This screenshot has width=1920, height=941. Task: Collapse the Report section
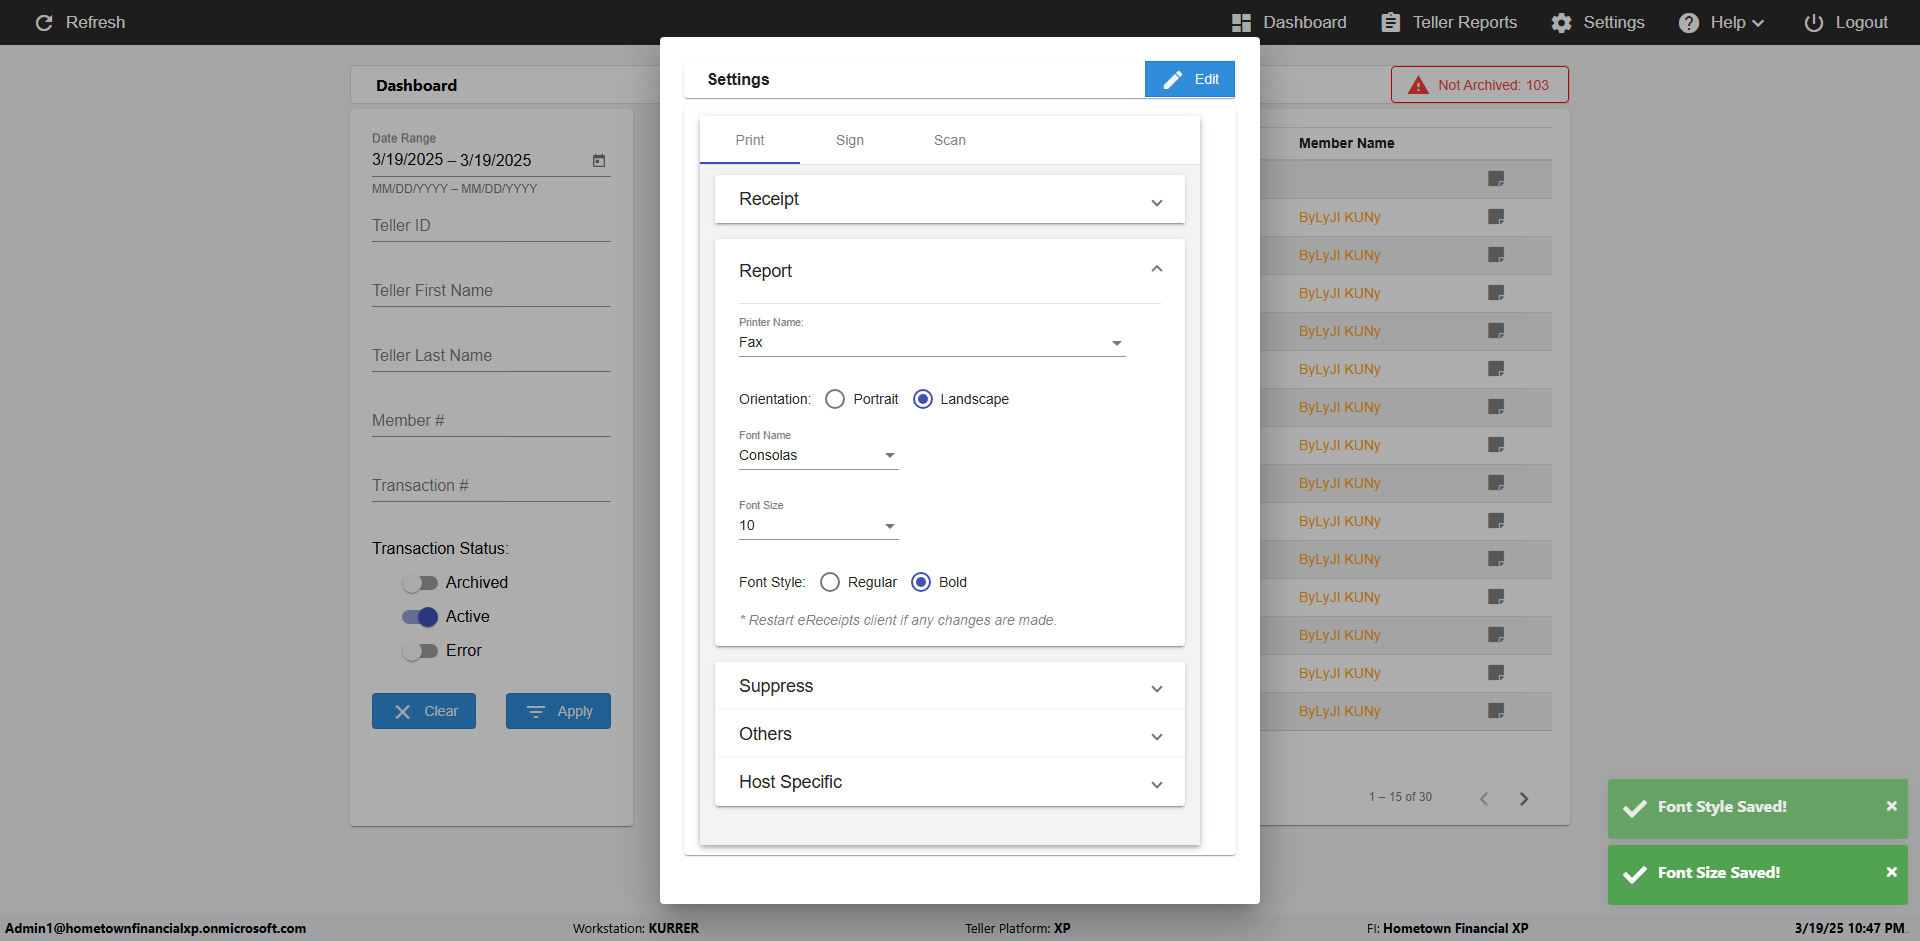tap(950, 271)
